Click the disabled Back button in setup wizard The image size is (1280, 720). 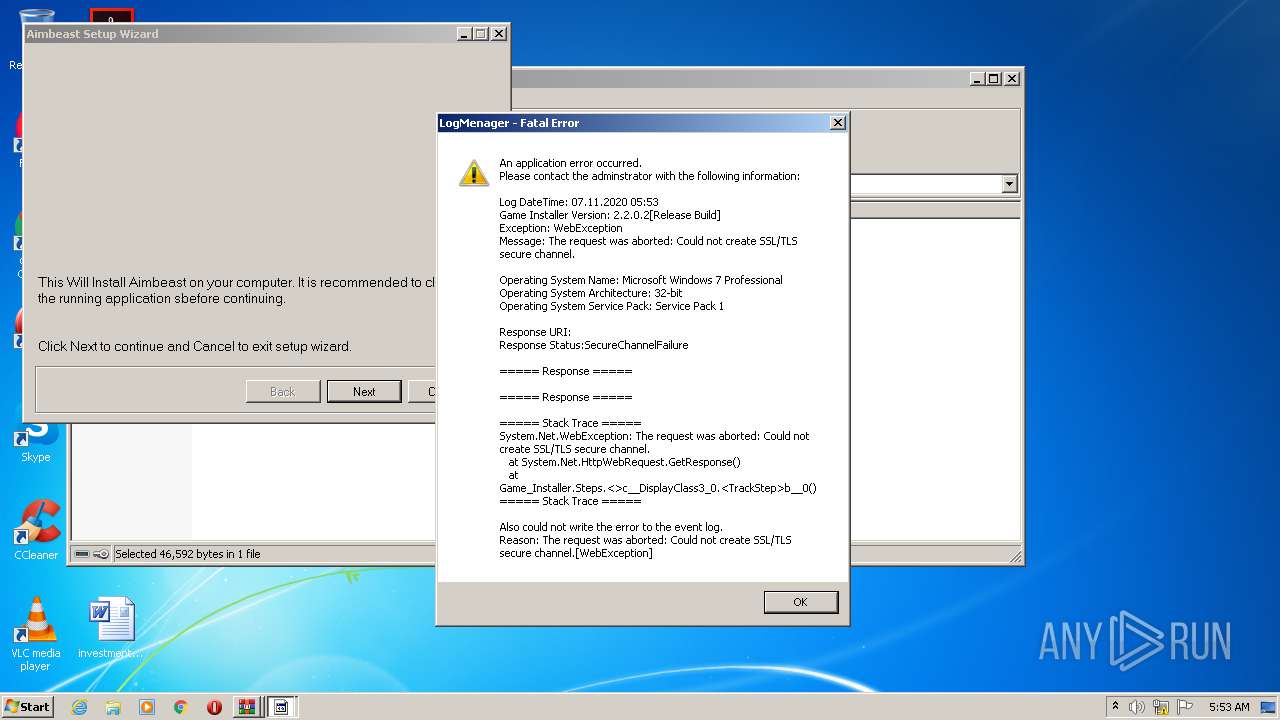point(283,391)
